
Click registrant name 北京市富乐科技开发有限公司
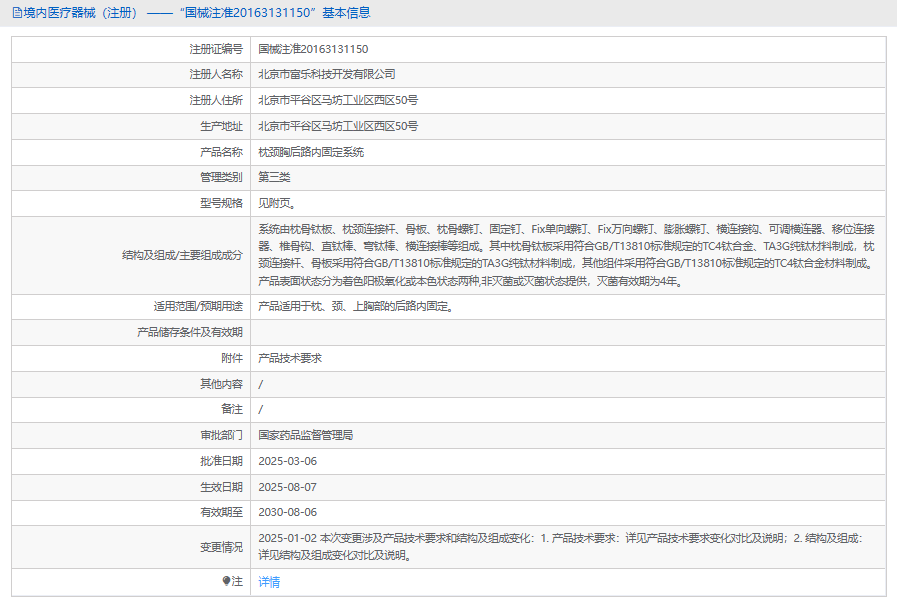point(327,74)
